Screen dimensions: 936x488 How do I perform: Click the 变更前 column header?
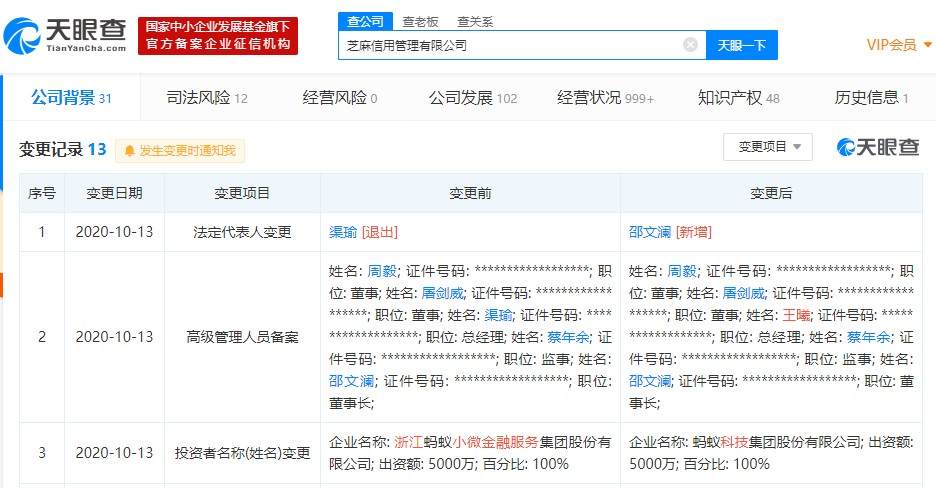coord(470,193)
